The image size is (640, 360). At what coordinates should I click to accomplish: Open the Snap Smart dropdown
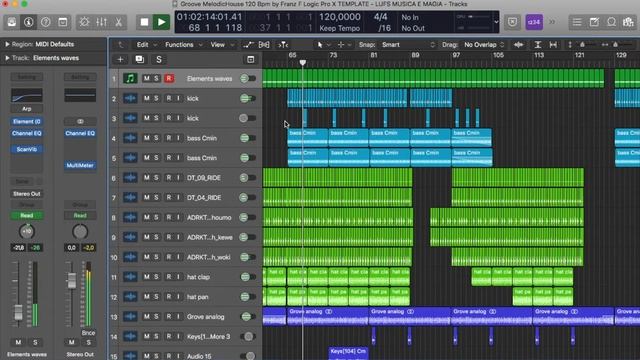tap(409, 44)
